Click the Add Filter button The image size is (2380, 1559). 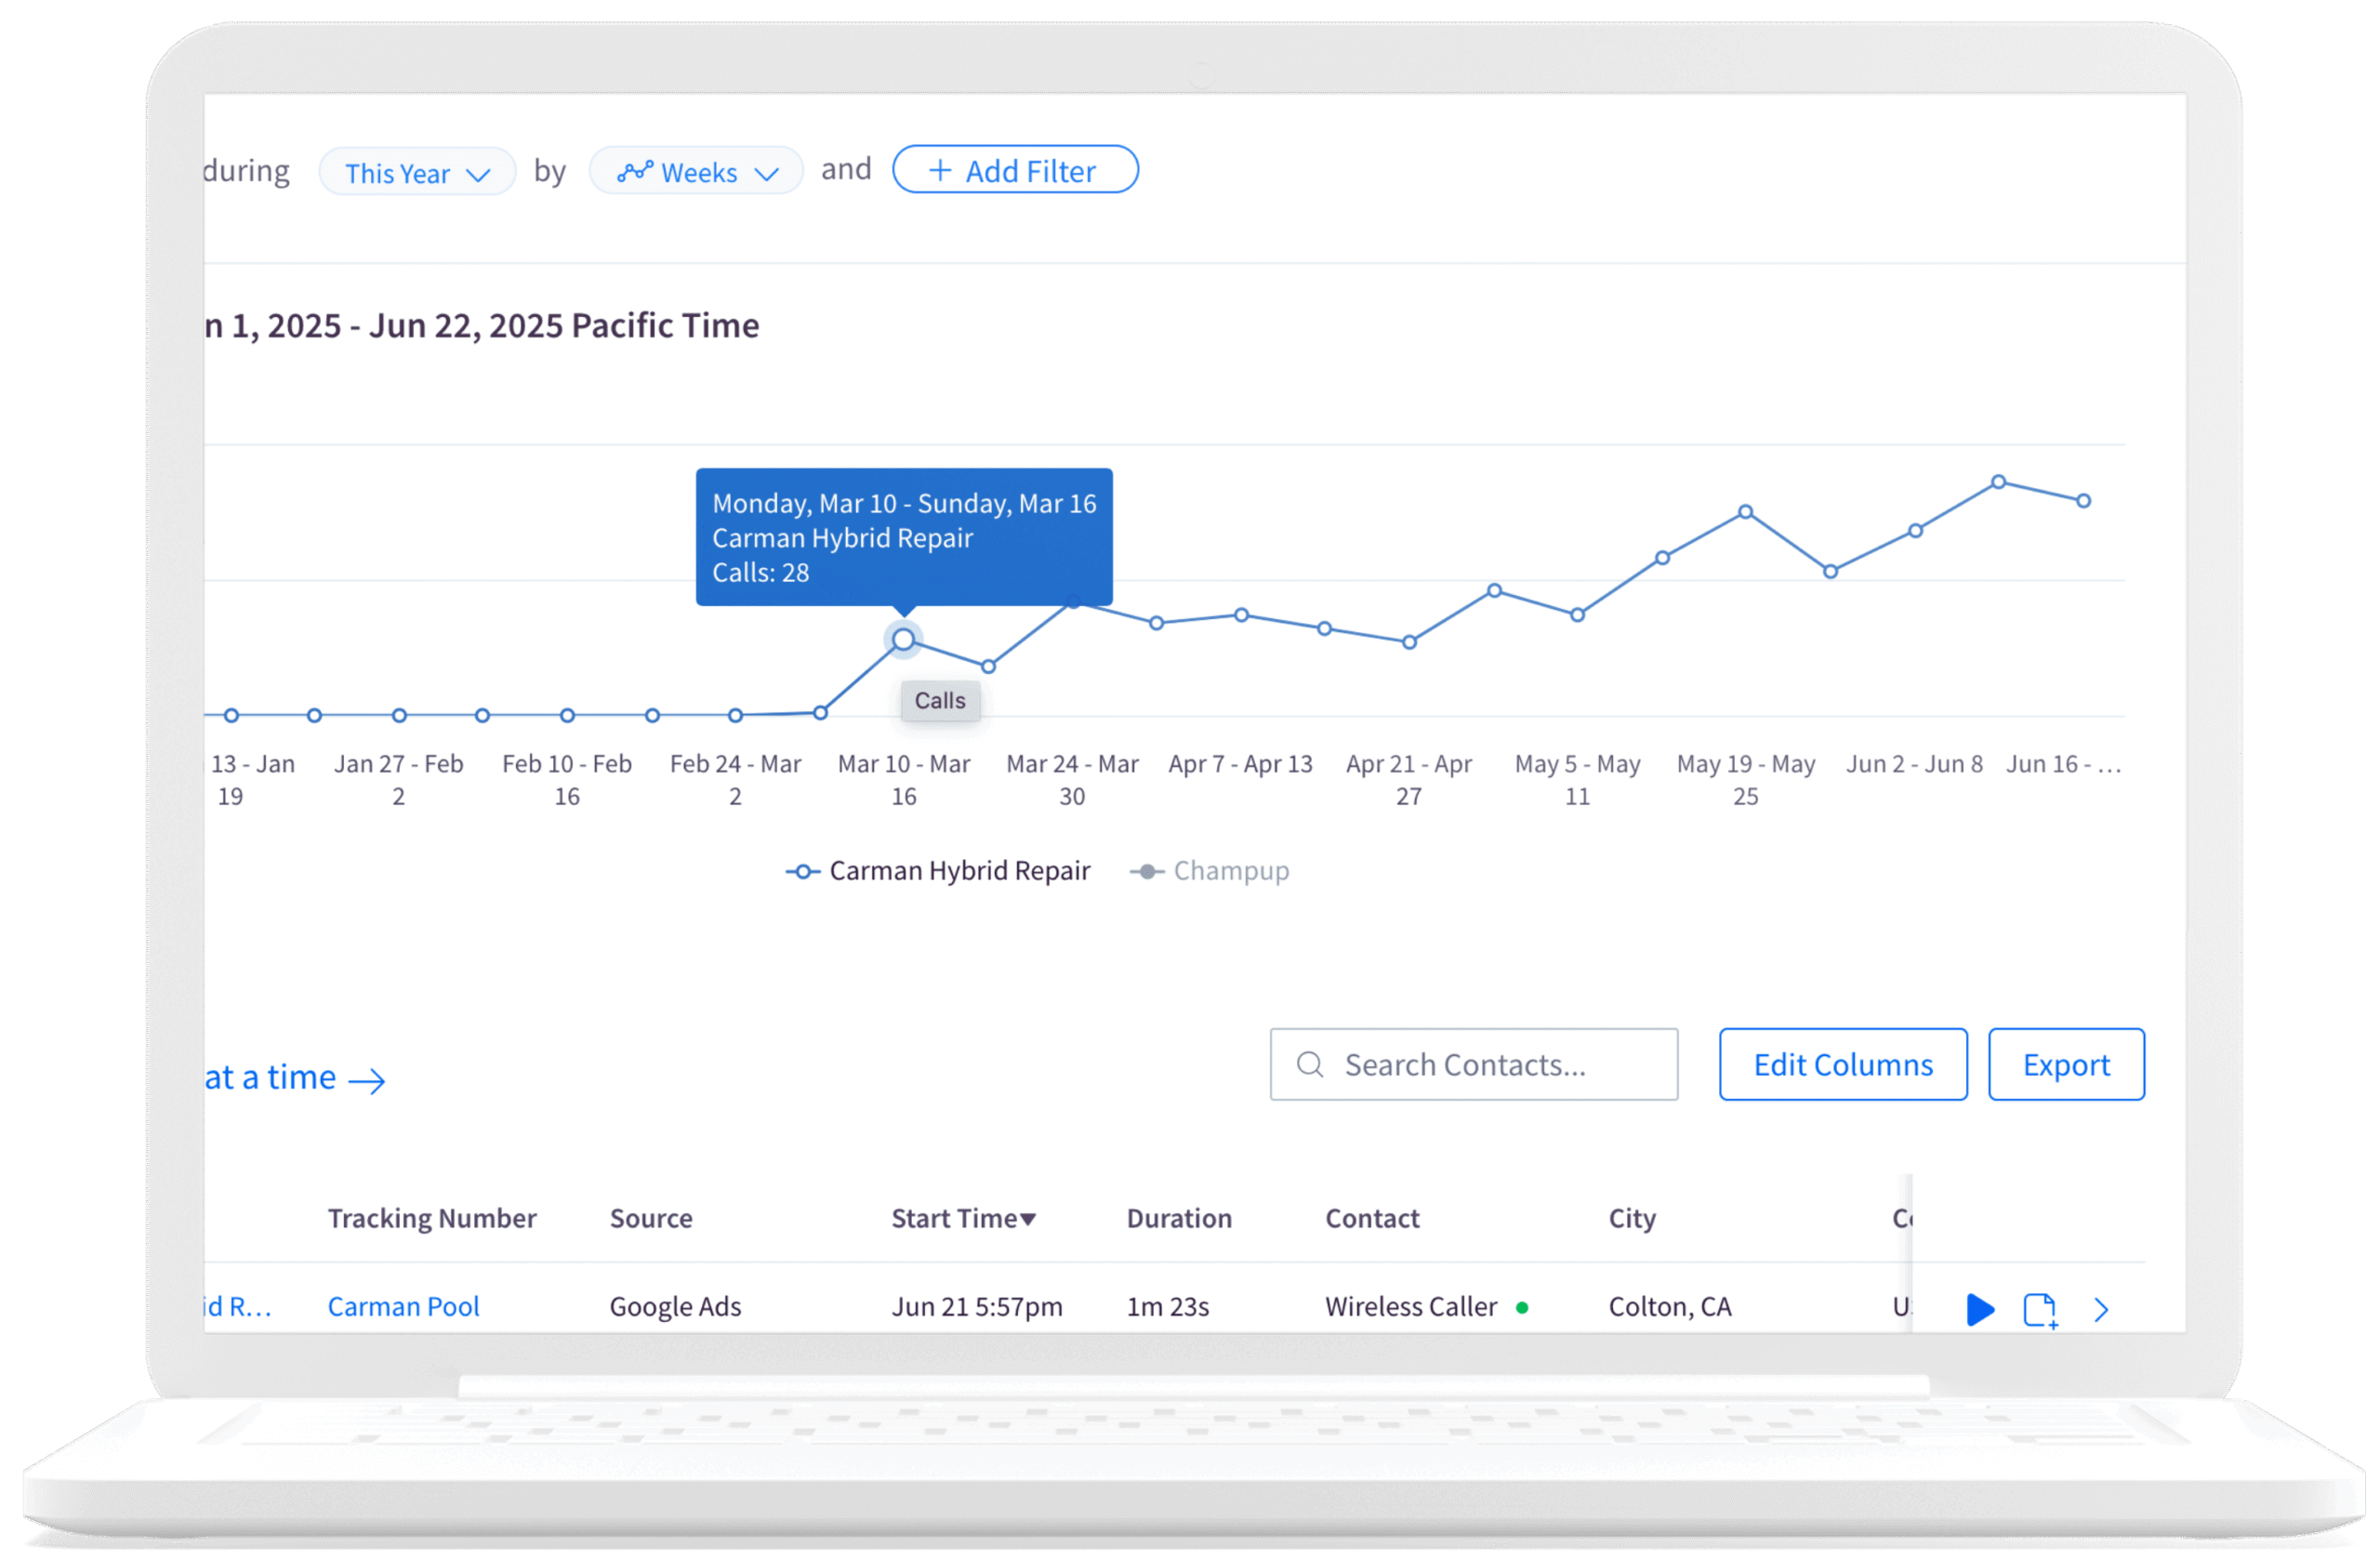pos(1015,170)
